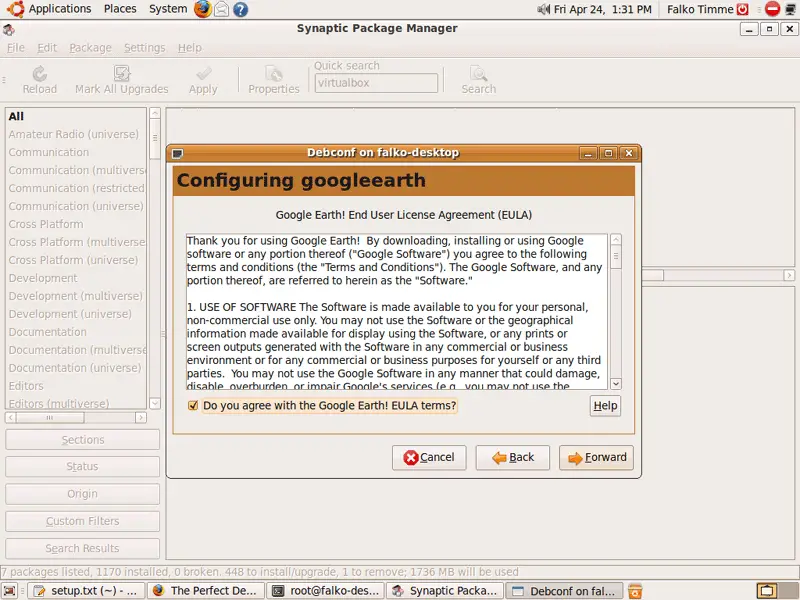Click the Quick search input field
800x600 pixels.
[376, 83]
